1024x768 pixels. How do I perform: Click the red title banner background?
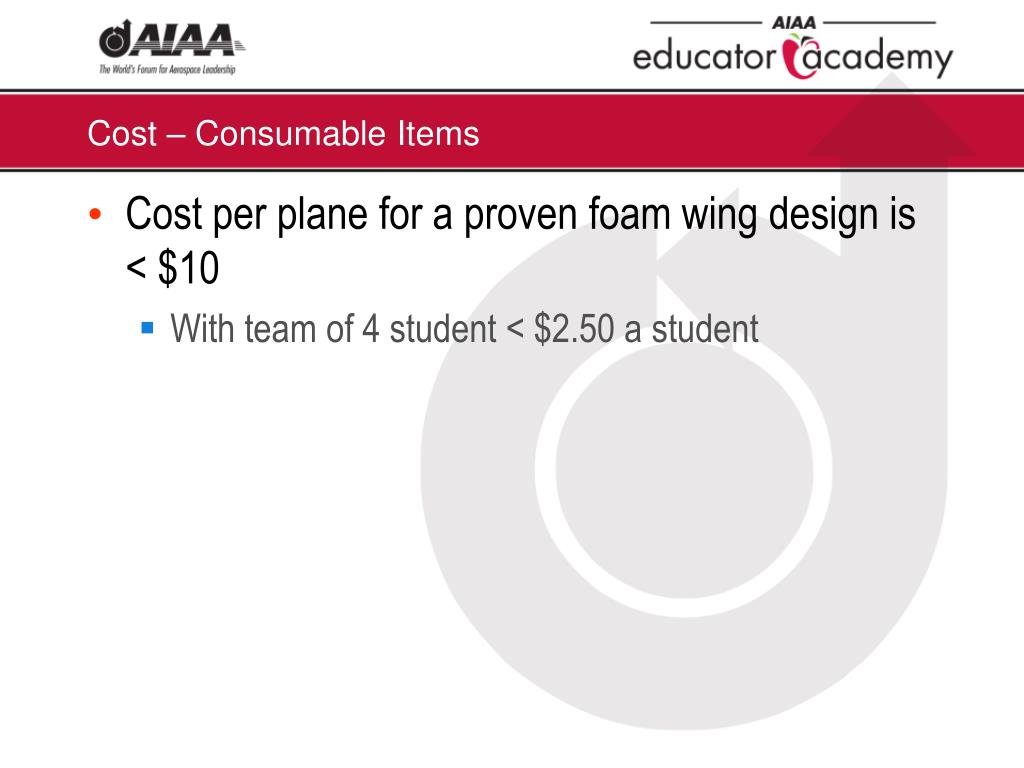click(x=512, y=132)
